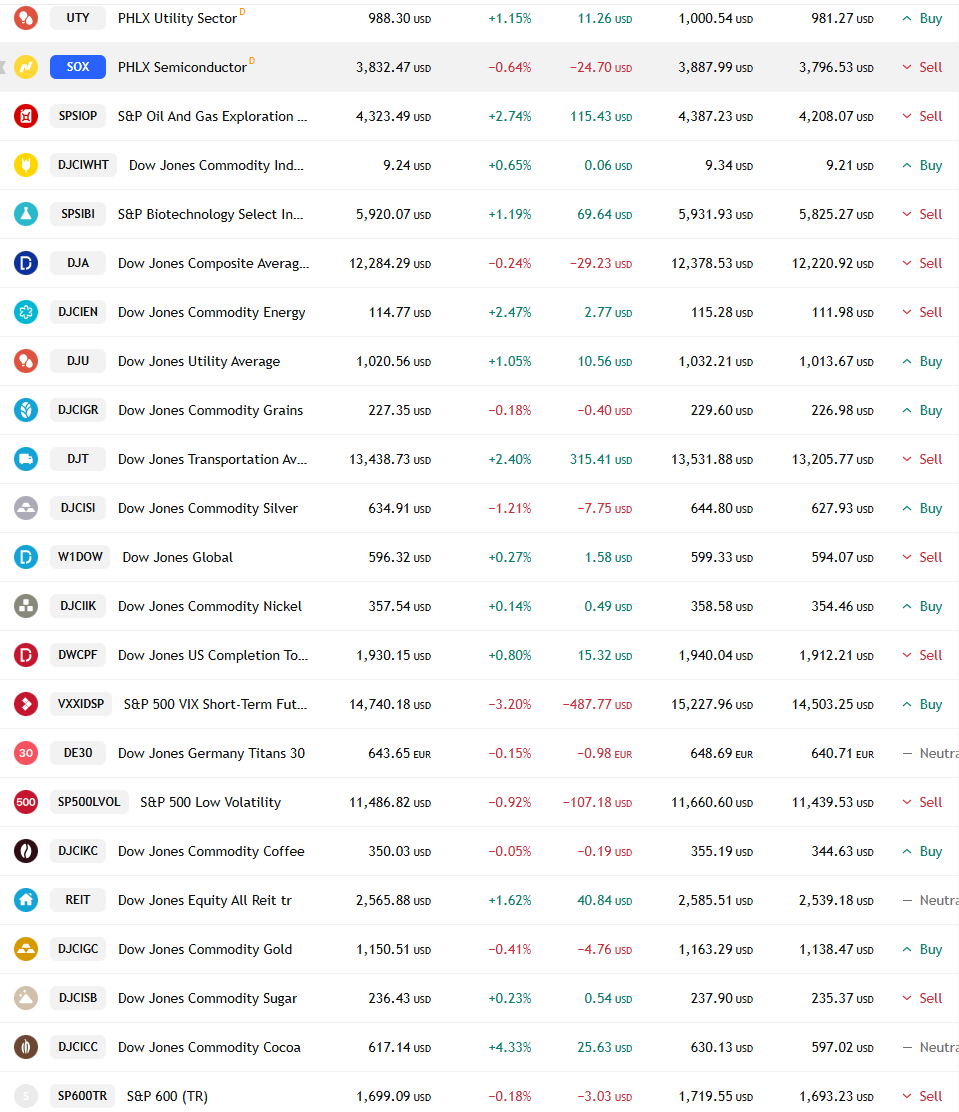This screenshot has width=959, height=1112.
Task: Open PHLX Semiconductor index page
Action: click(182, 67)
